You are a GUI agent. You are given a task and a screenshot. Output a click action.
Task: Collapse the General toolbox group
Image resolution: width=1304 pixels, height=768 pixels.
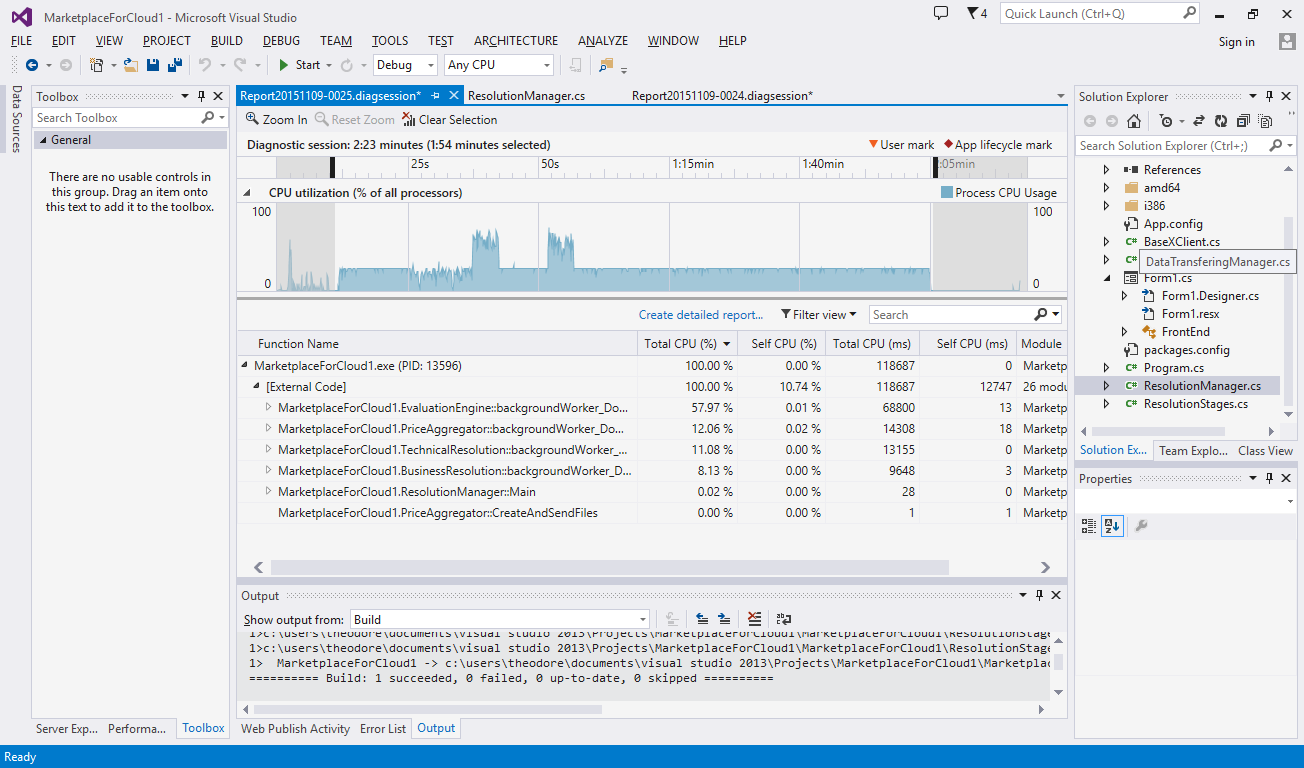43,141
